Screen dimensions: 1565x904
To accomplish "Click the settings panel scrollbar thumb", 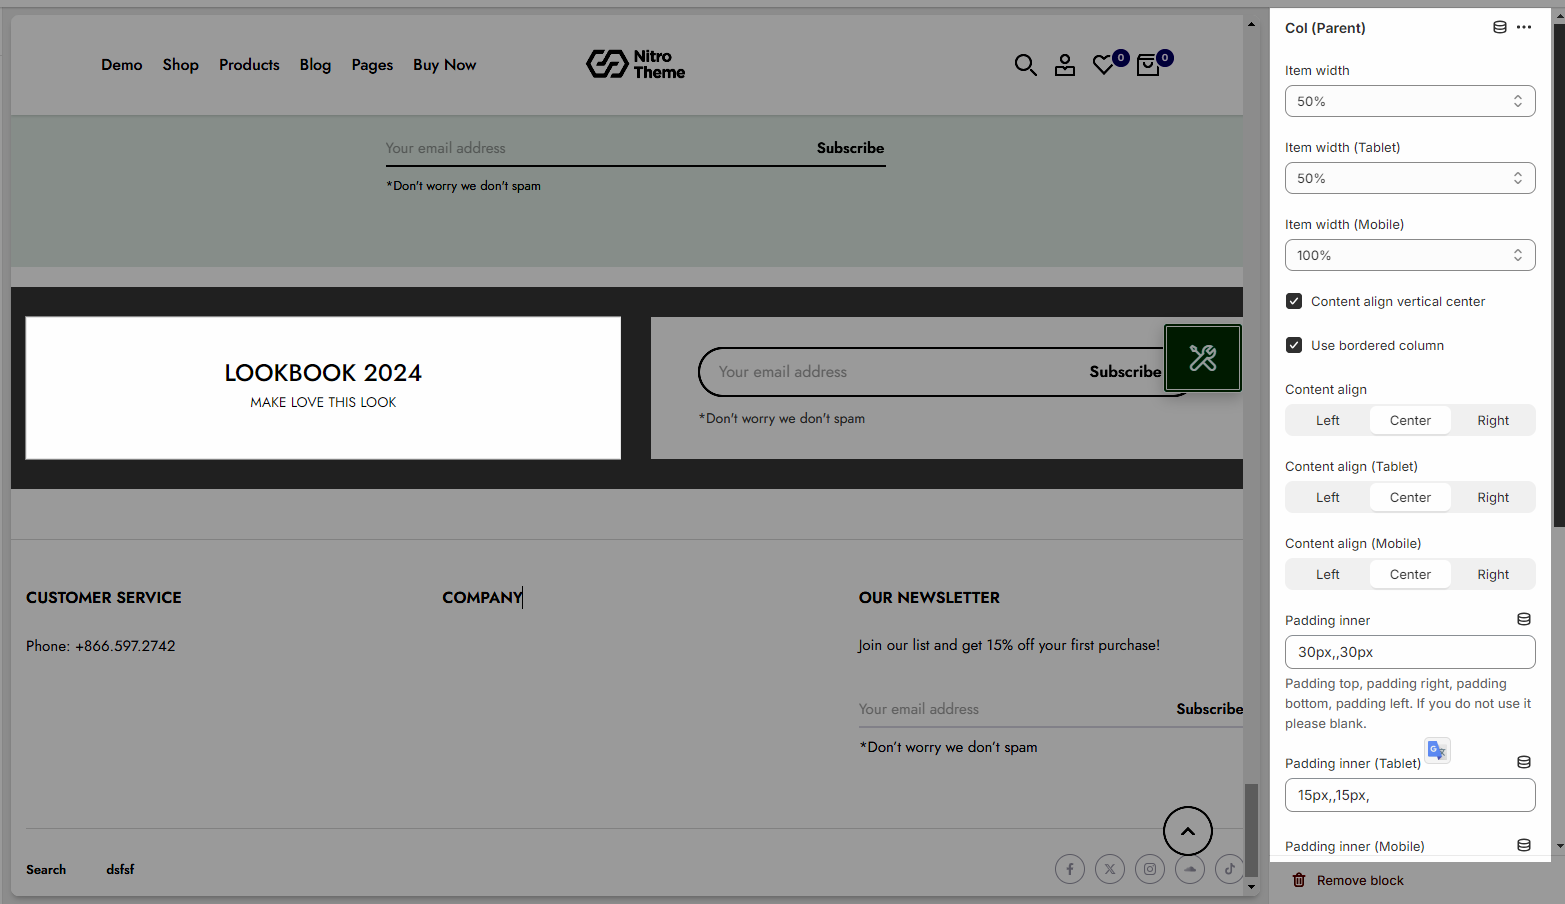I will point(1558,275).
